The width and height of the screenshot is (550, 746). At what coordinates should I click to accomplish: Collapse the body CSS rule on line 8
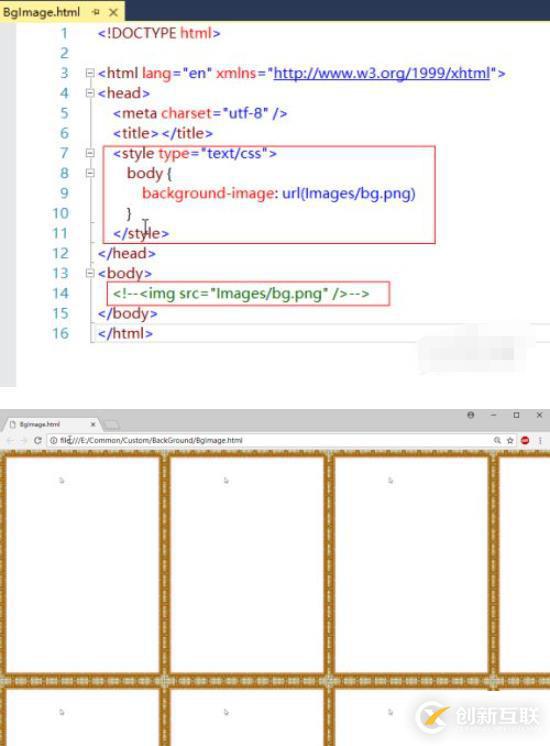coord(90,173)
